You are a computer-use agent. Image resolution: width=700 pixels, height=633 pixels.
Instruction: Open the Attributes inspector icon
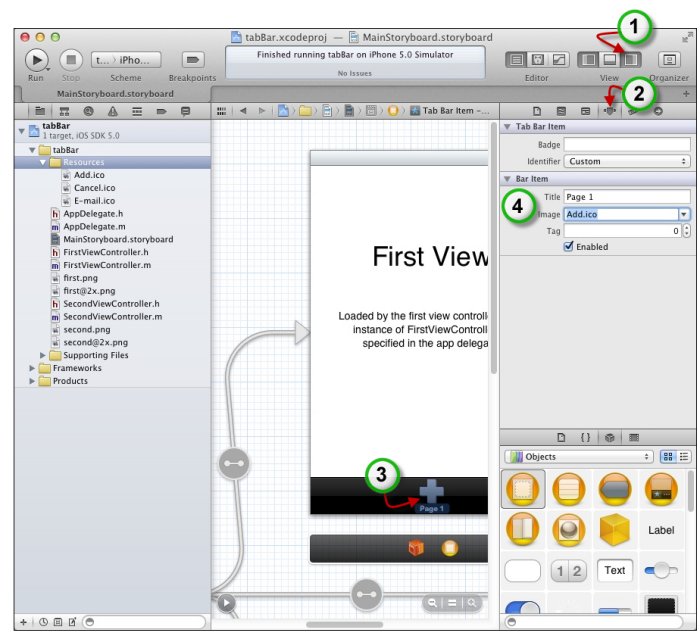tap(609, 111)
